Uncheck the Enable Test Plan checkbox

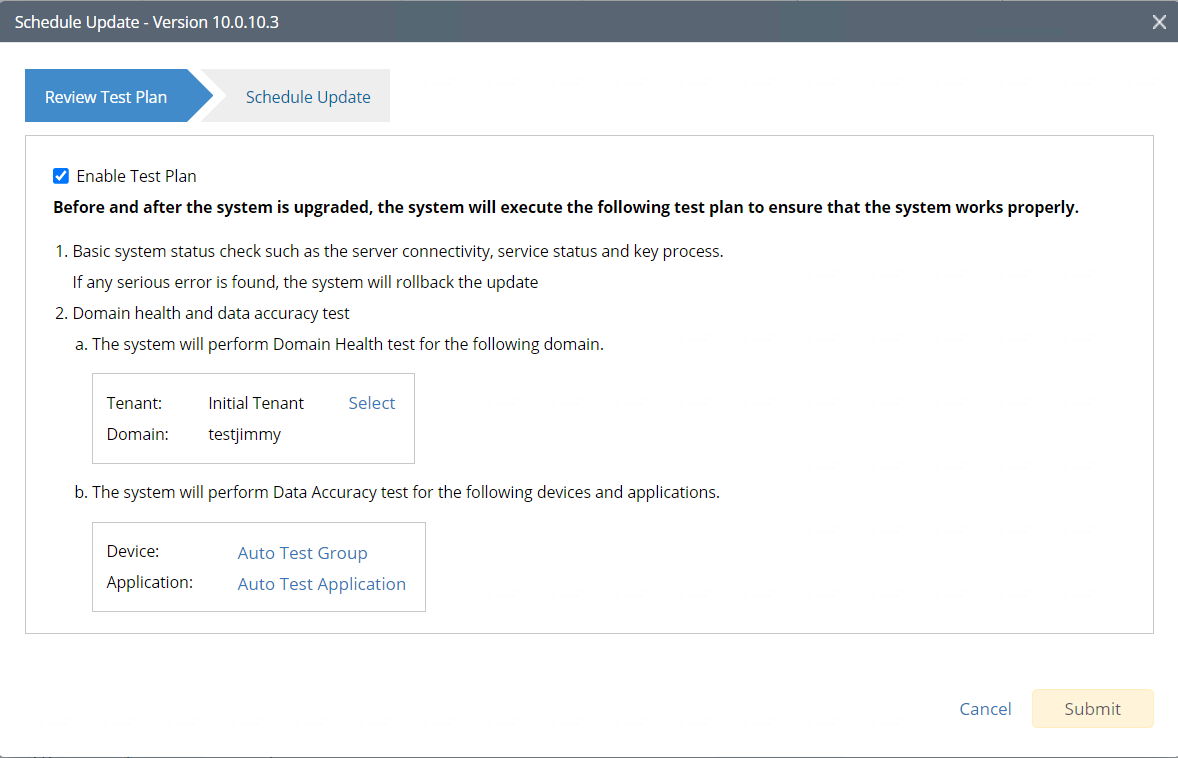pos(61,176)
